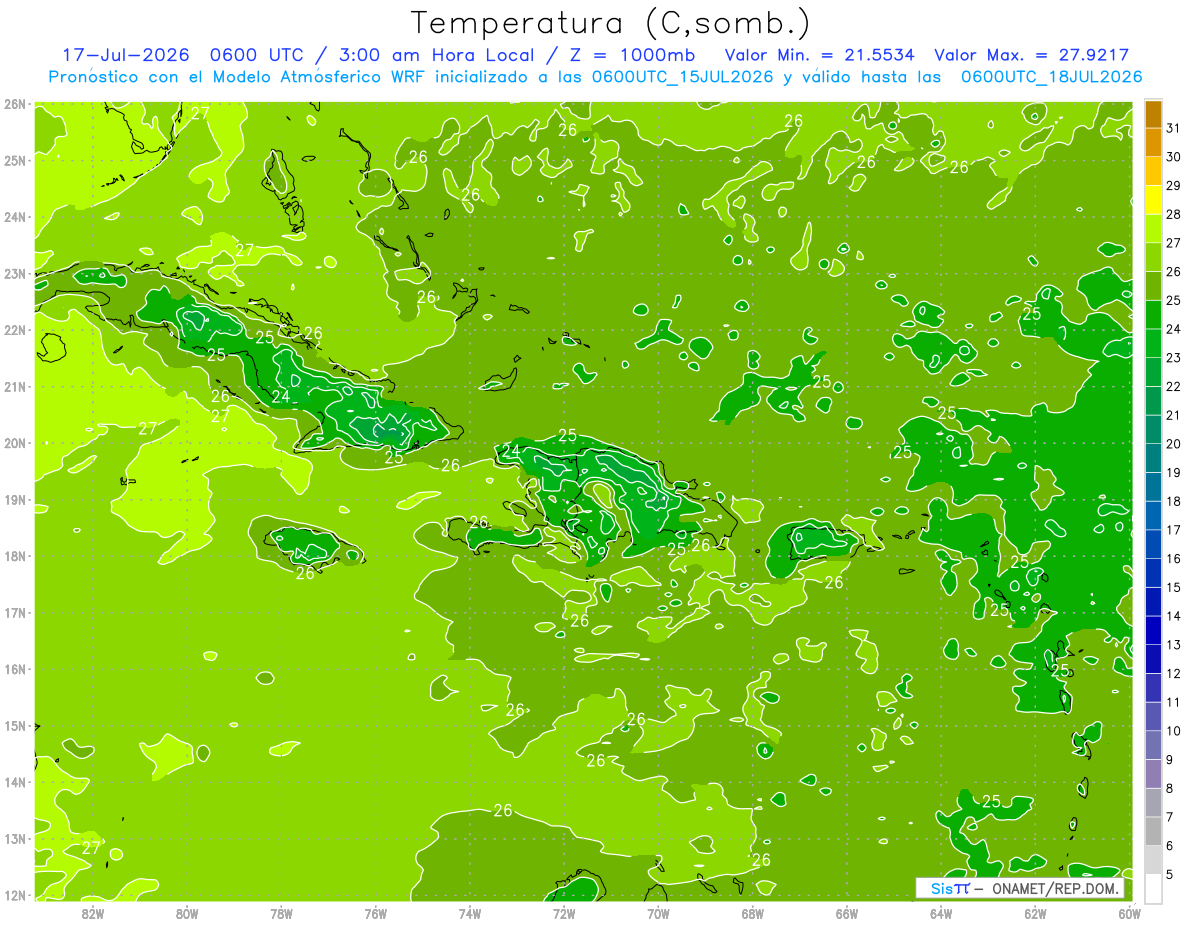Click the 80W longitude axis label
Image resolution: width=1200 pixels, height=927 pixels.
[x=187, y=913]
